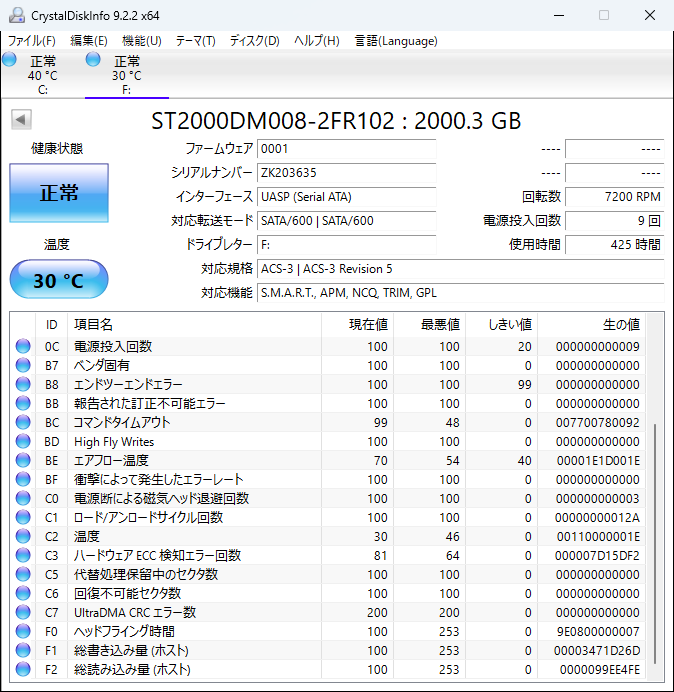Open the 機能(U) menu
674x692 pixels.
(142, 41)
